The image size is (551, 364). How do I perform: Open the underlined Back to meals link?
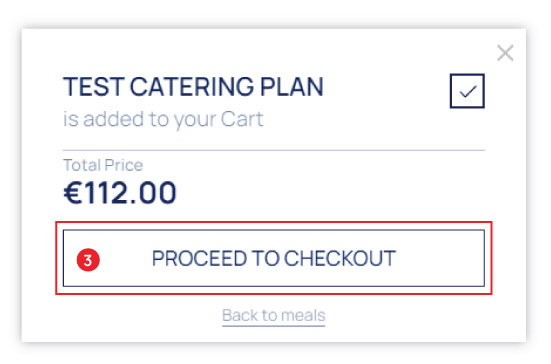pos(273,315)
